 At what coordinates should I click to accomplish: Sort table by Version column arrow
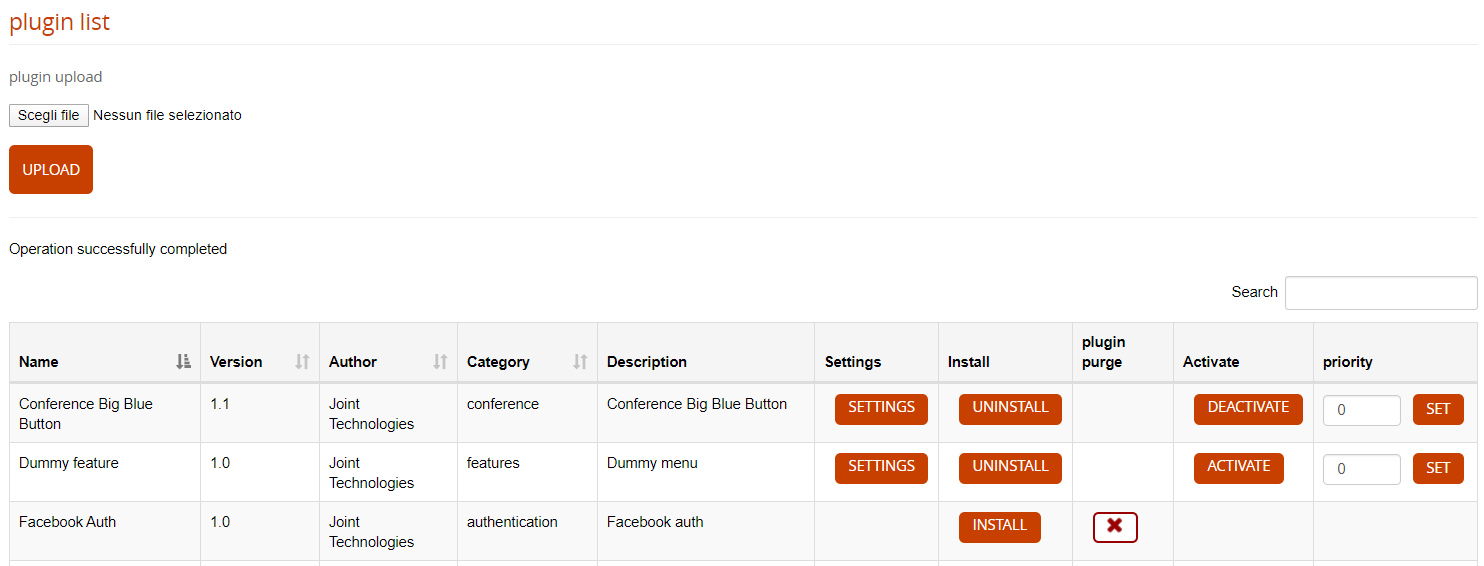coord(302,362)
